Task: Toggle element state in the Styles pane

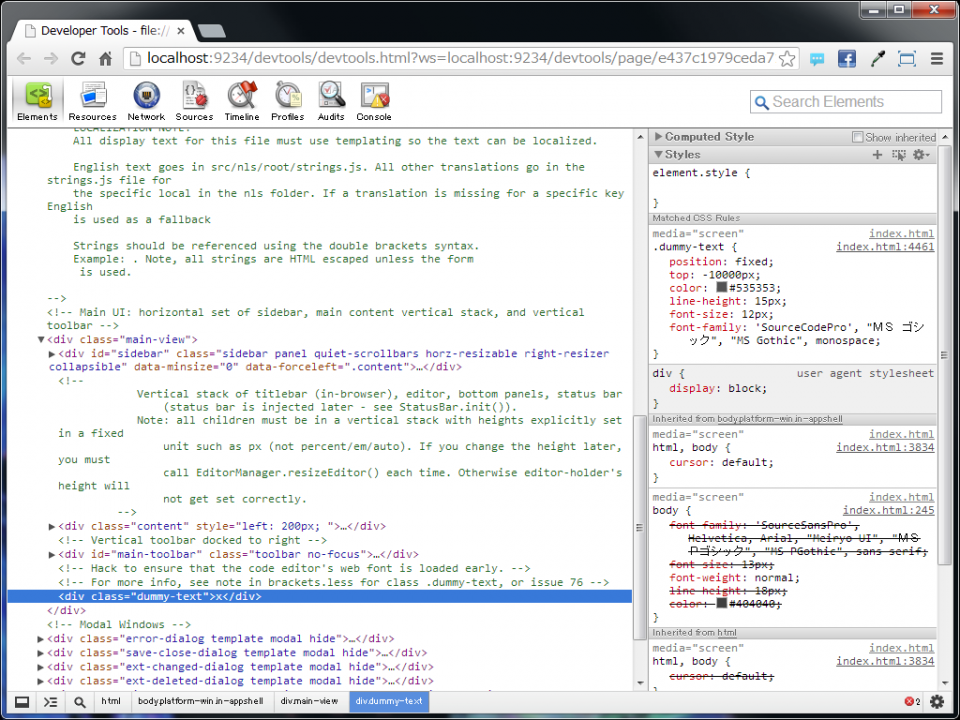Action: click(898, 155)
